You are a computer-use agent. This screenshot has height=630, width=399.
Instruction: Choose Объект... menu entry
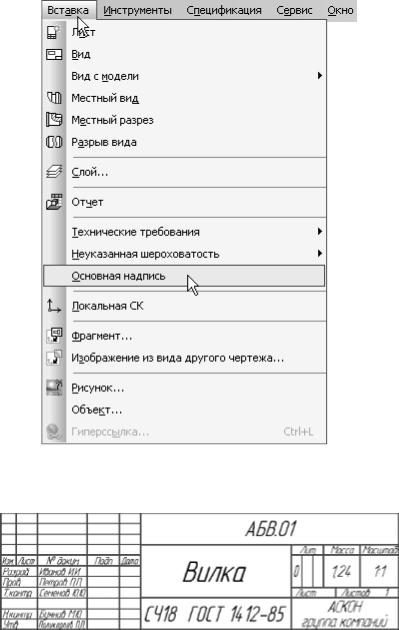[184, 410]
